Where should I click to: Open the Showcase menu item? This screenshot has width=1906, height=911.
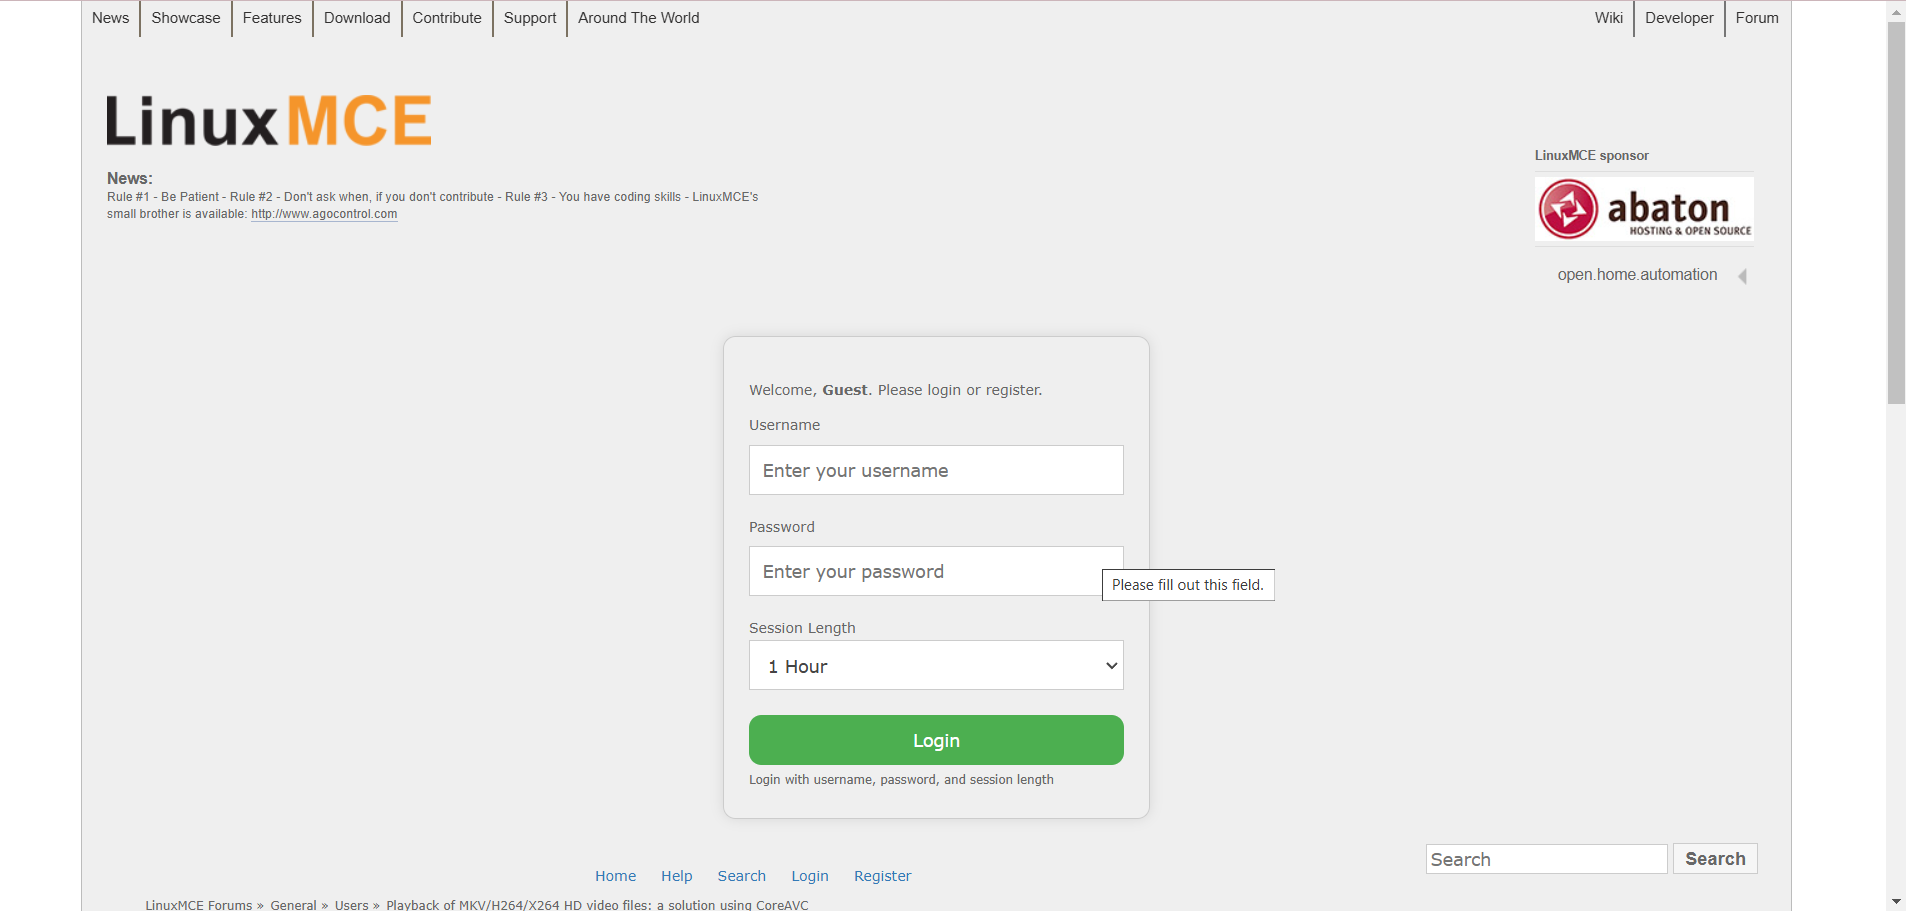[x=186, y=18]
